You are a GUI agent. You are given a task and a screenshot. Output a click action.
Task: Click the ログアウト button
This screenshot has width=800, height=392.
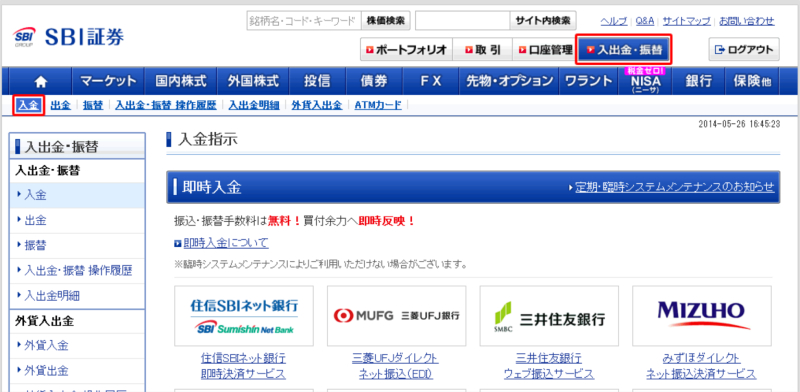pos(744,50)
